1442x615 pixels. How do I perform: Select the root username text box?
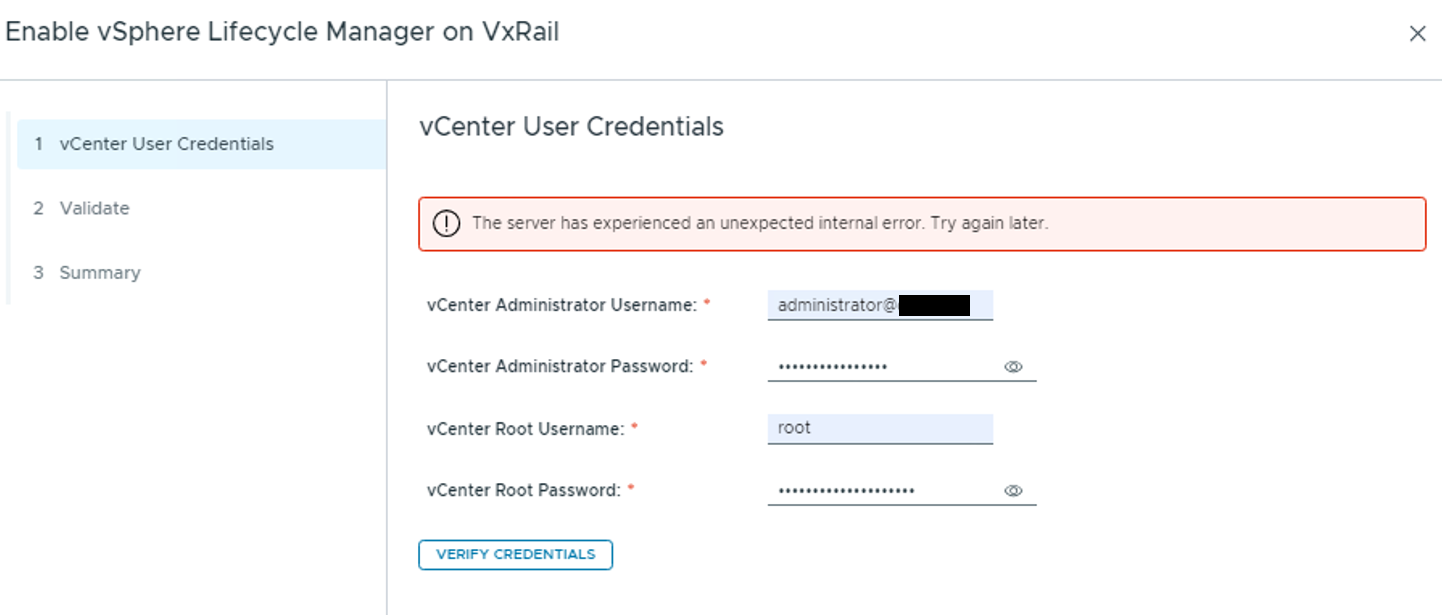(x=880, y=427)
